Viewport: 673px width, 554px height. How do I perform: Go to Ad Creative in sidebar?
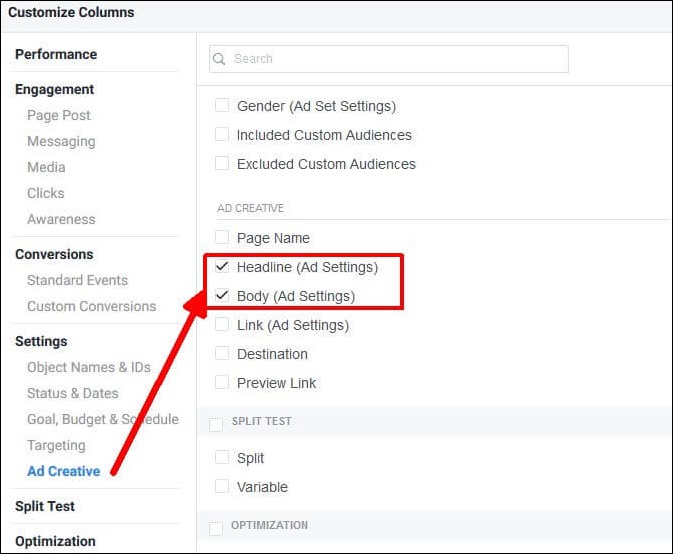coord(64,471)
